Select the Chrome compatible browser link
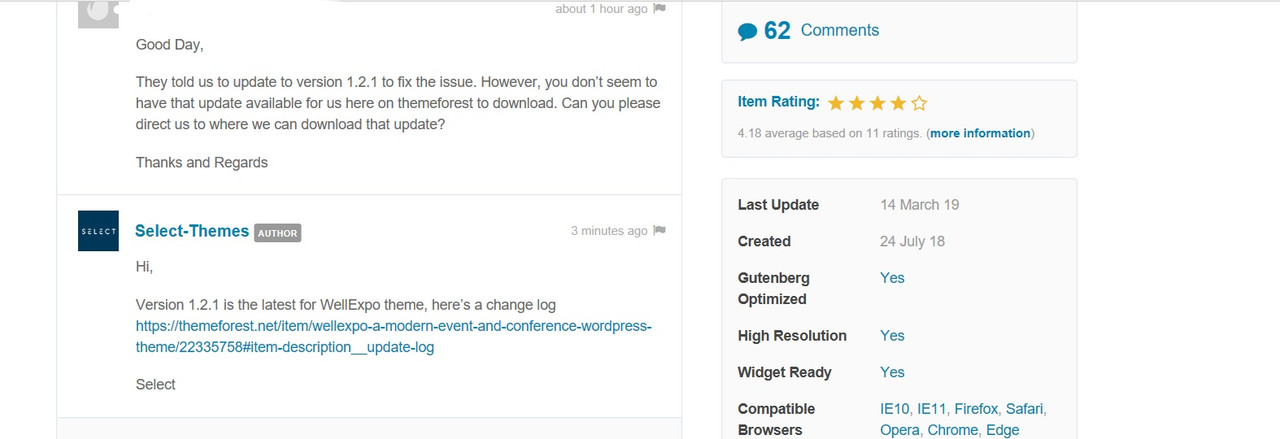The width and height of the screenshot is (1280, 439). coord(952,430)
